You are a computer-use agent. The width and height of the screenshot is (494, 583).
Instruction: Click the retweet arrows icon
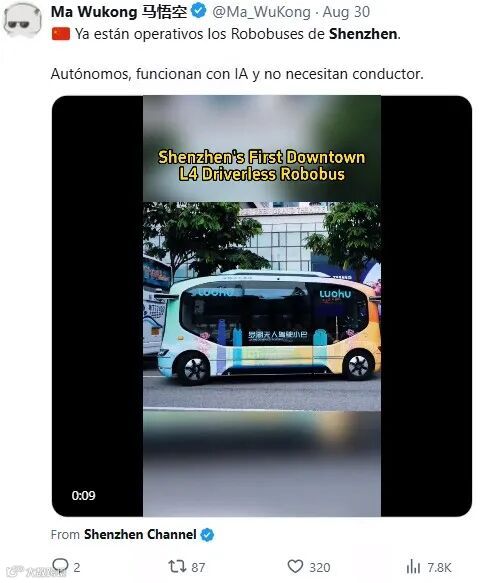tap(177, 567)
